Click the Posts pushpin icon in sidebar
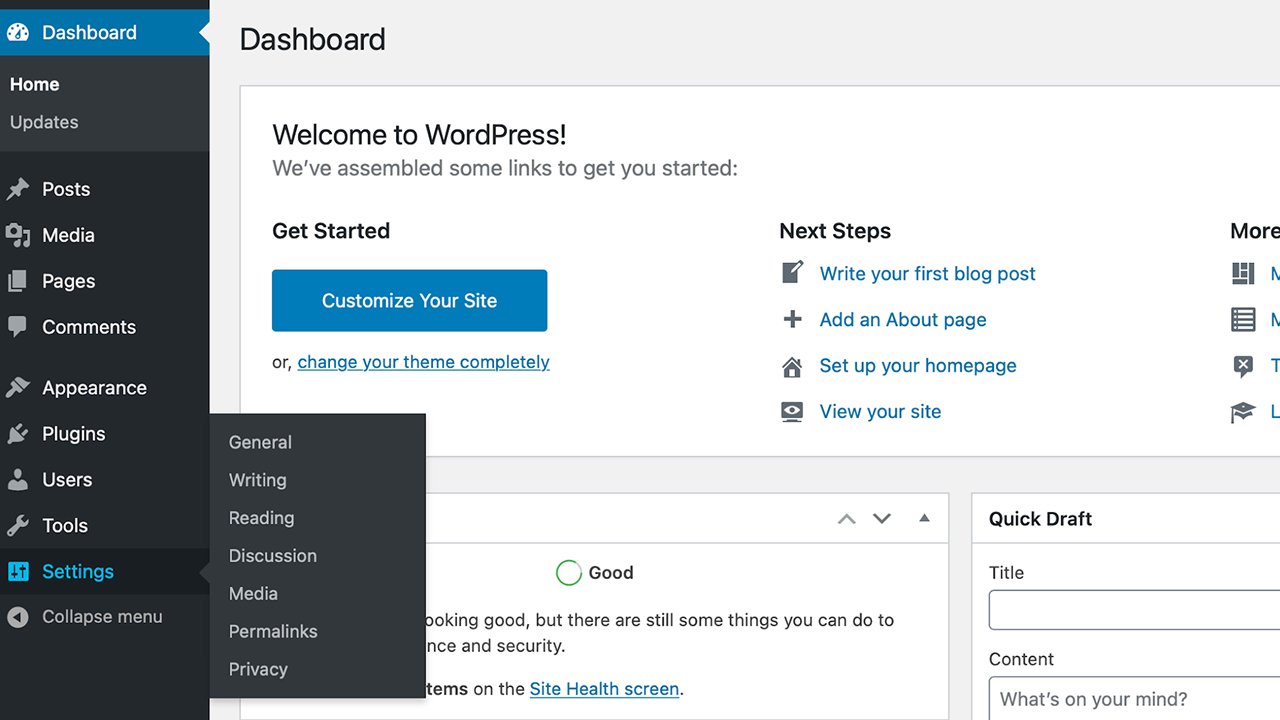The image size is (1280, 720). (18, 189)
